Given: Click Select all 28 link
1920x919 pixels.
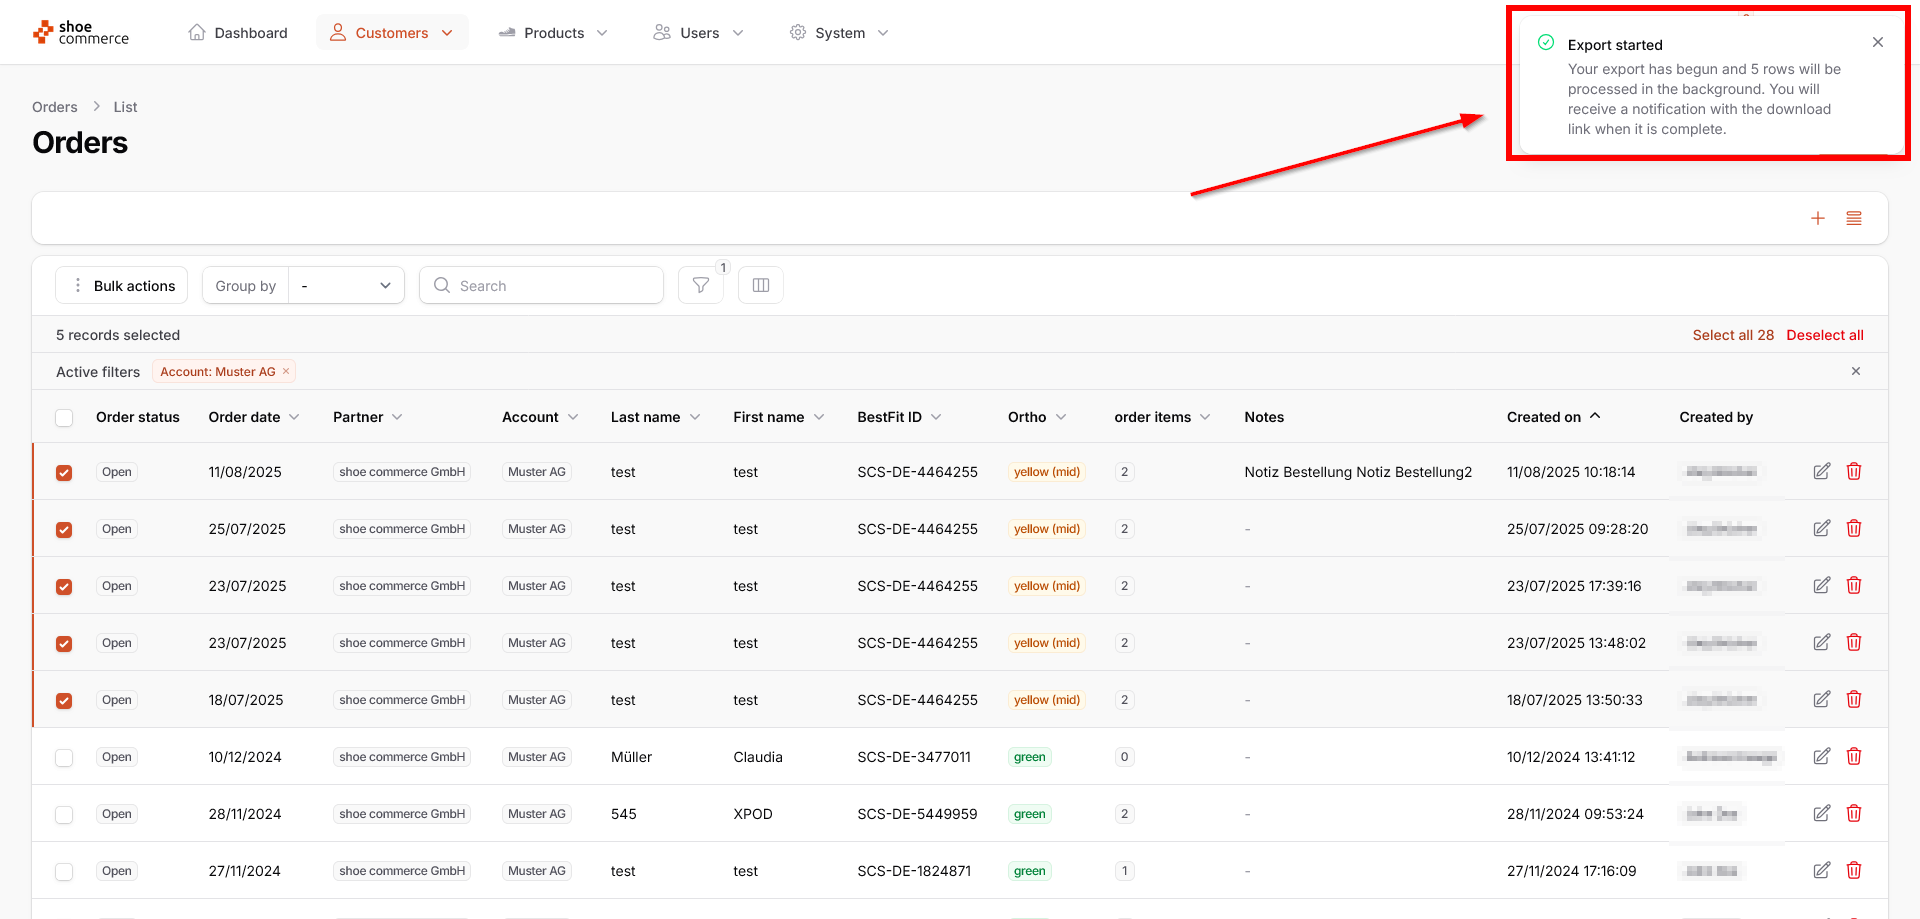Looking at the screenshot, I should pyautogui.click(x=1732, y=335).
